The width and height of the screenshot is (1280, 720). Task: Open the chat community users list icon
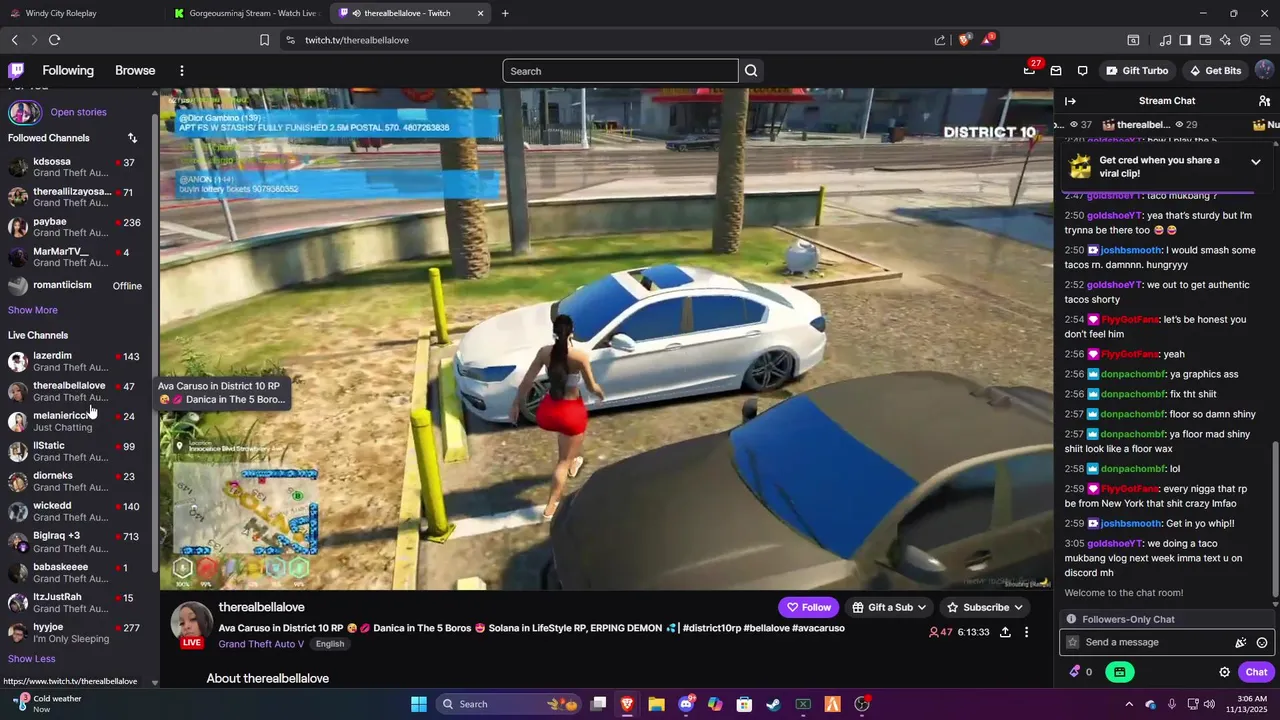click(1264, 101)
